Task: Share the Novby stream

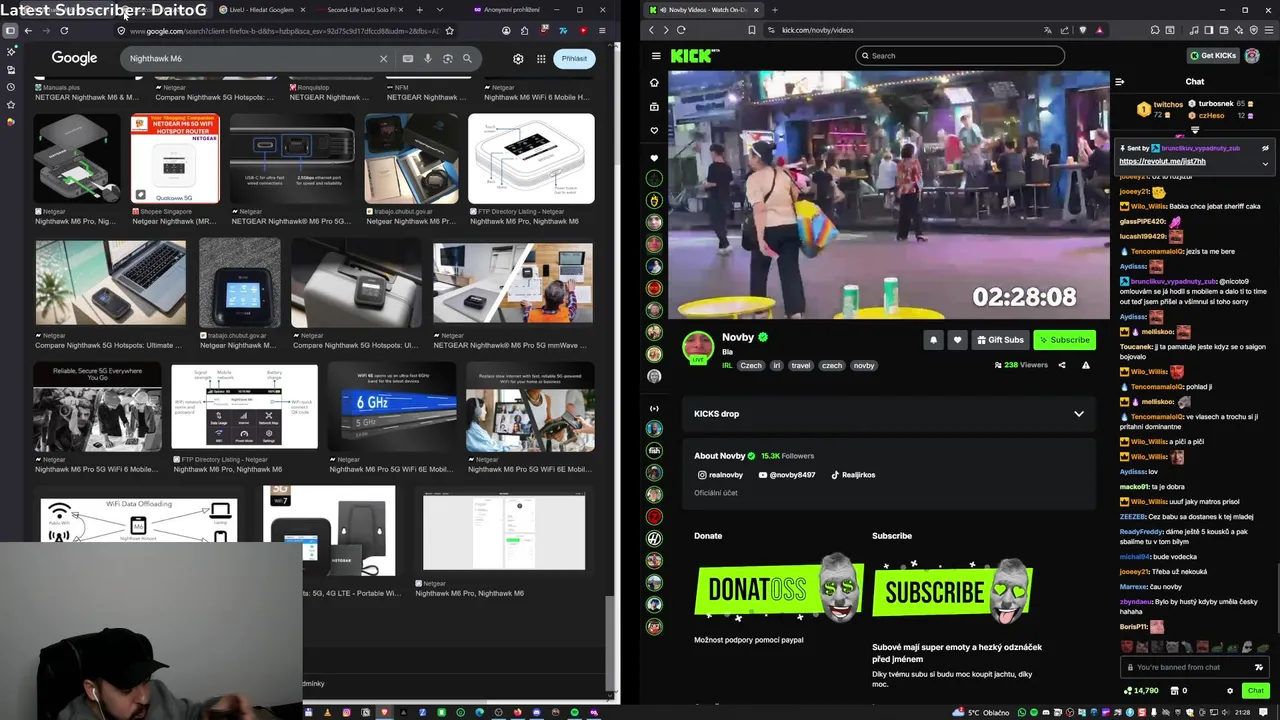Action: click(1062, 365)
